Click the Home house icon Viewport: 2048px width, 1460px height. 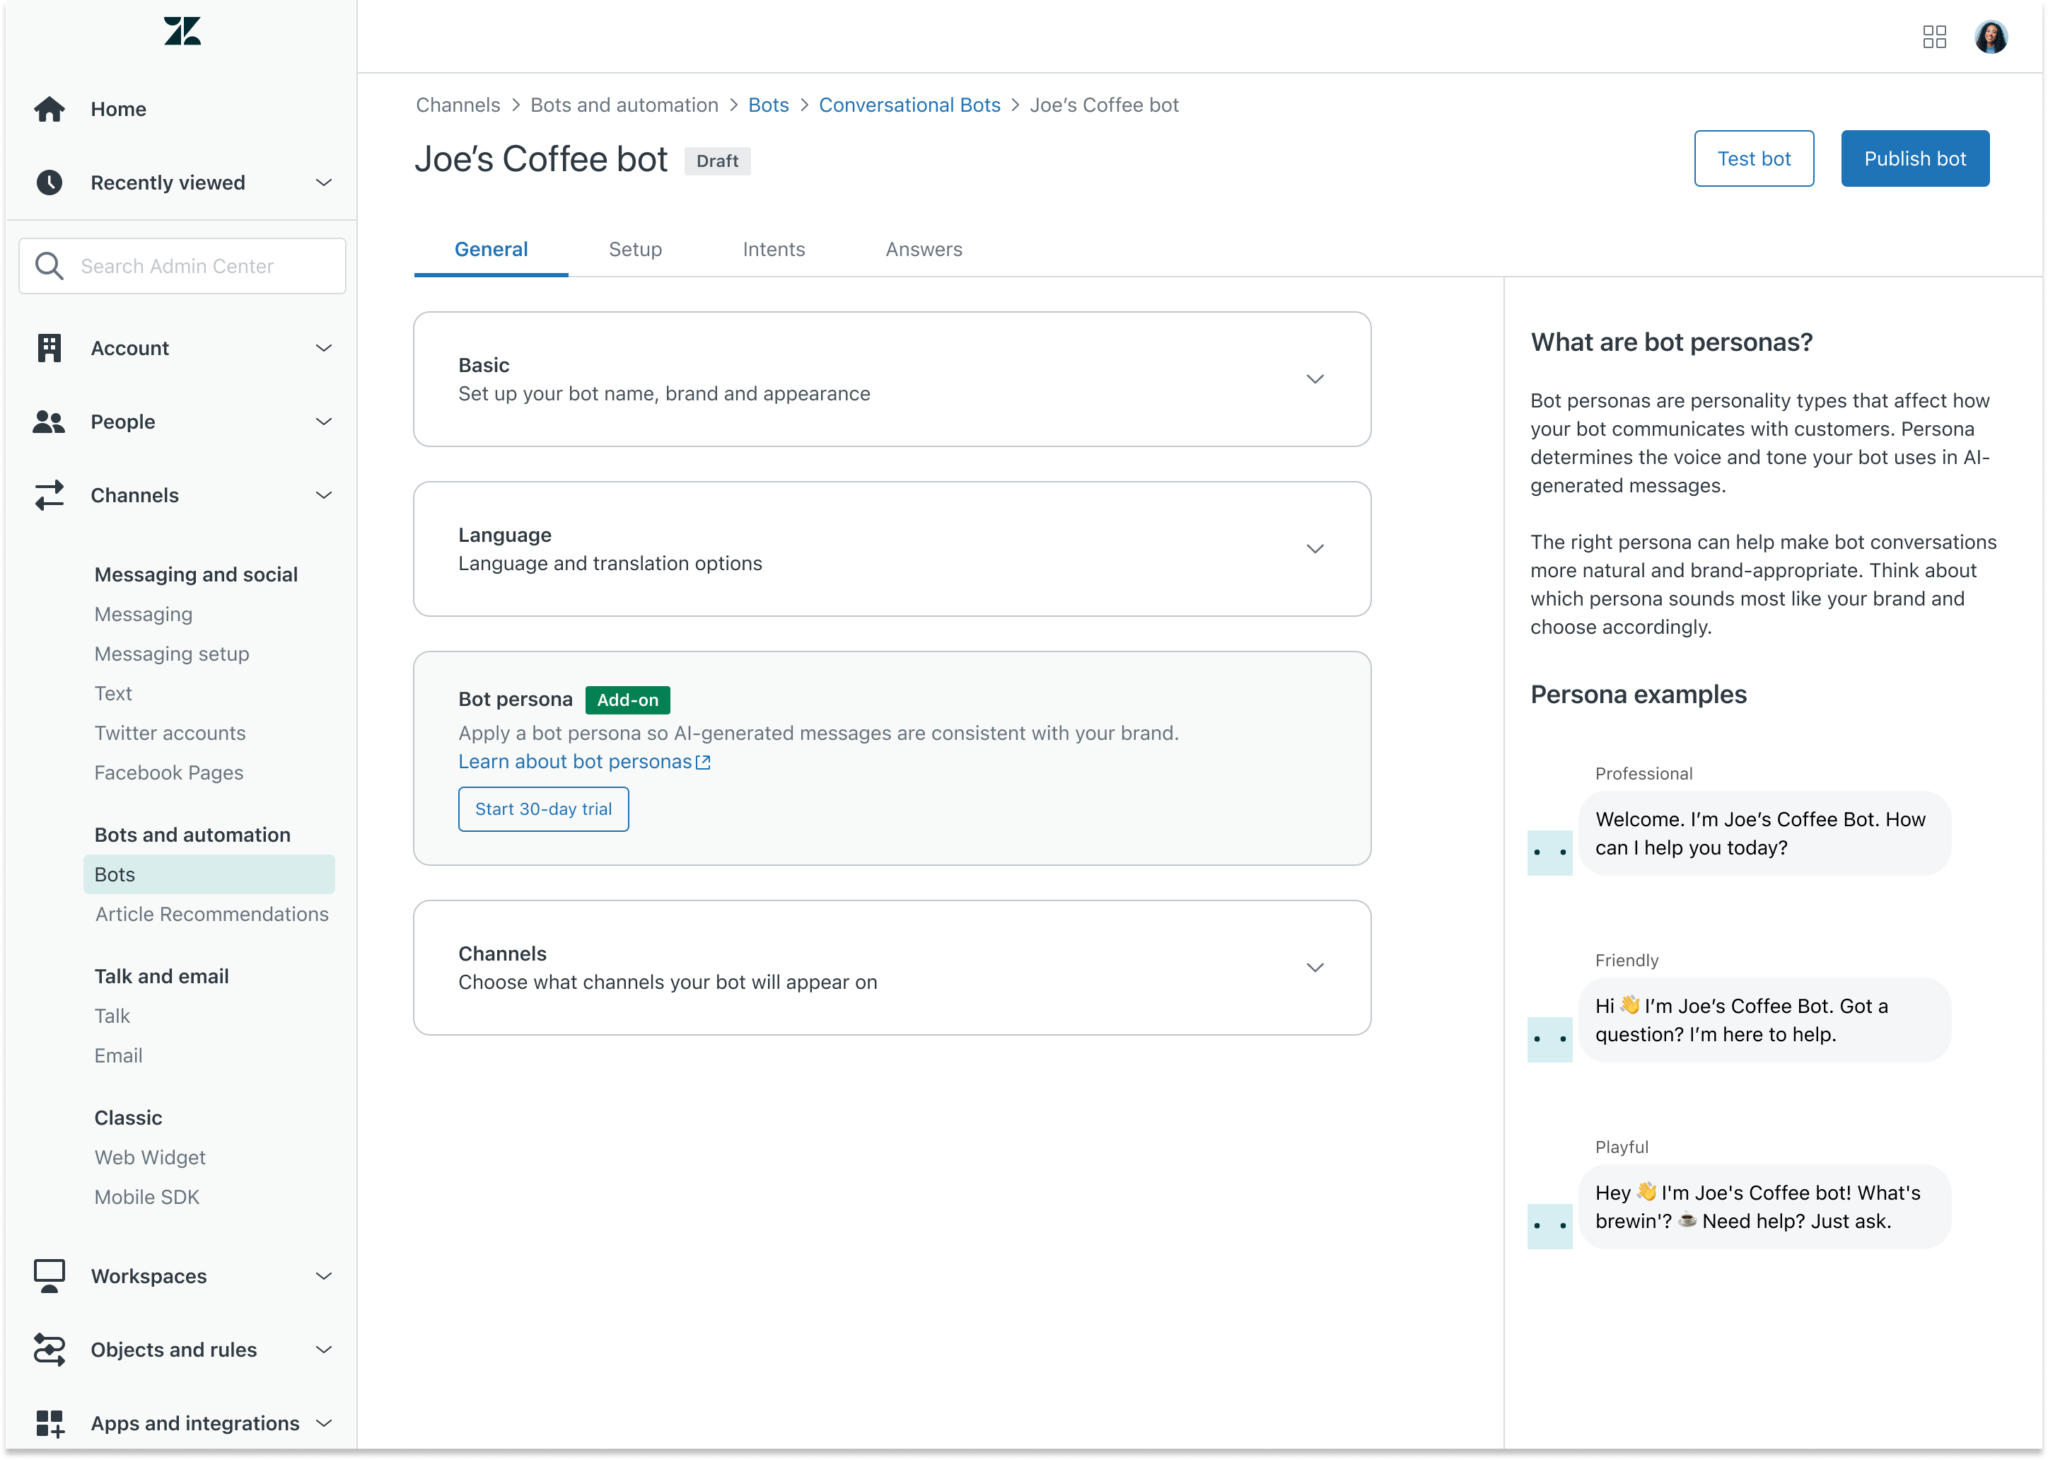click(x=49, y=109)
